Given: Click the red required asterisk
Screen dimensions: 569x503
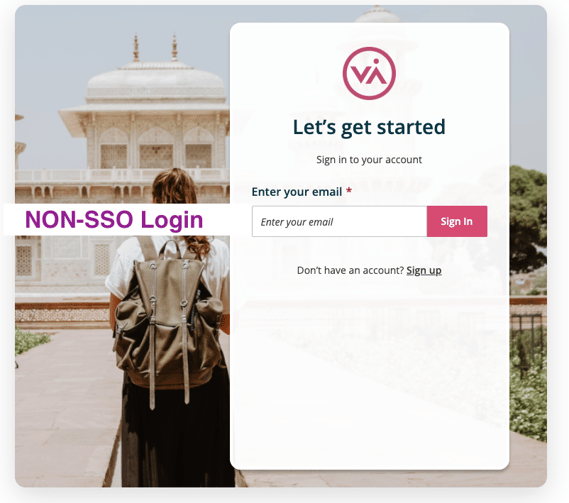Looking at the screenshot, I should click(349, 190).
